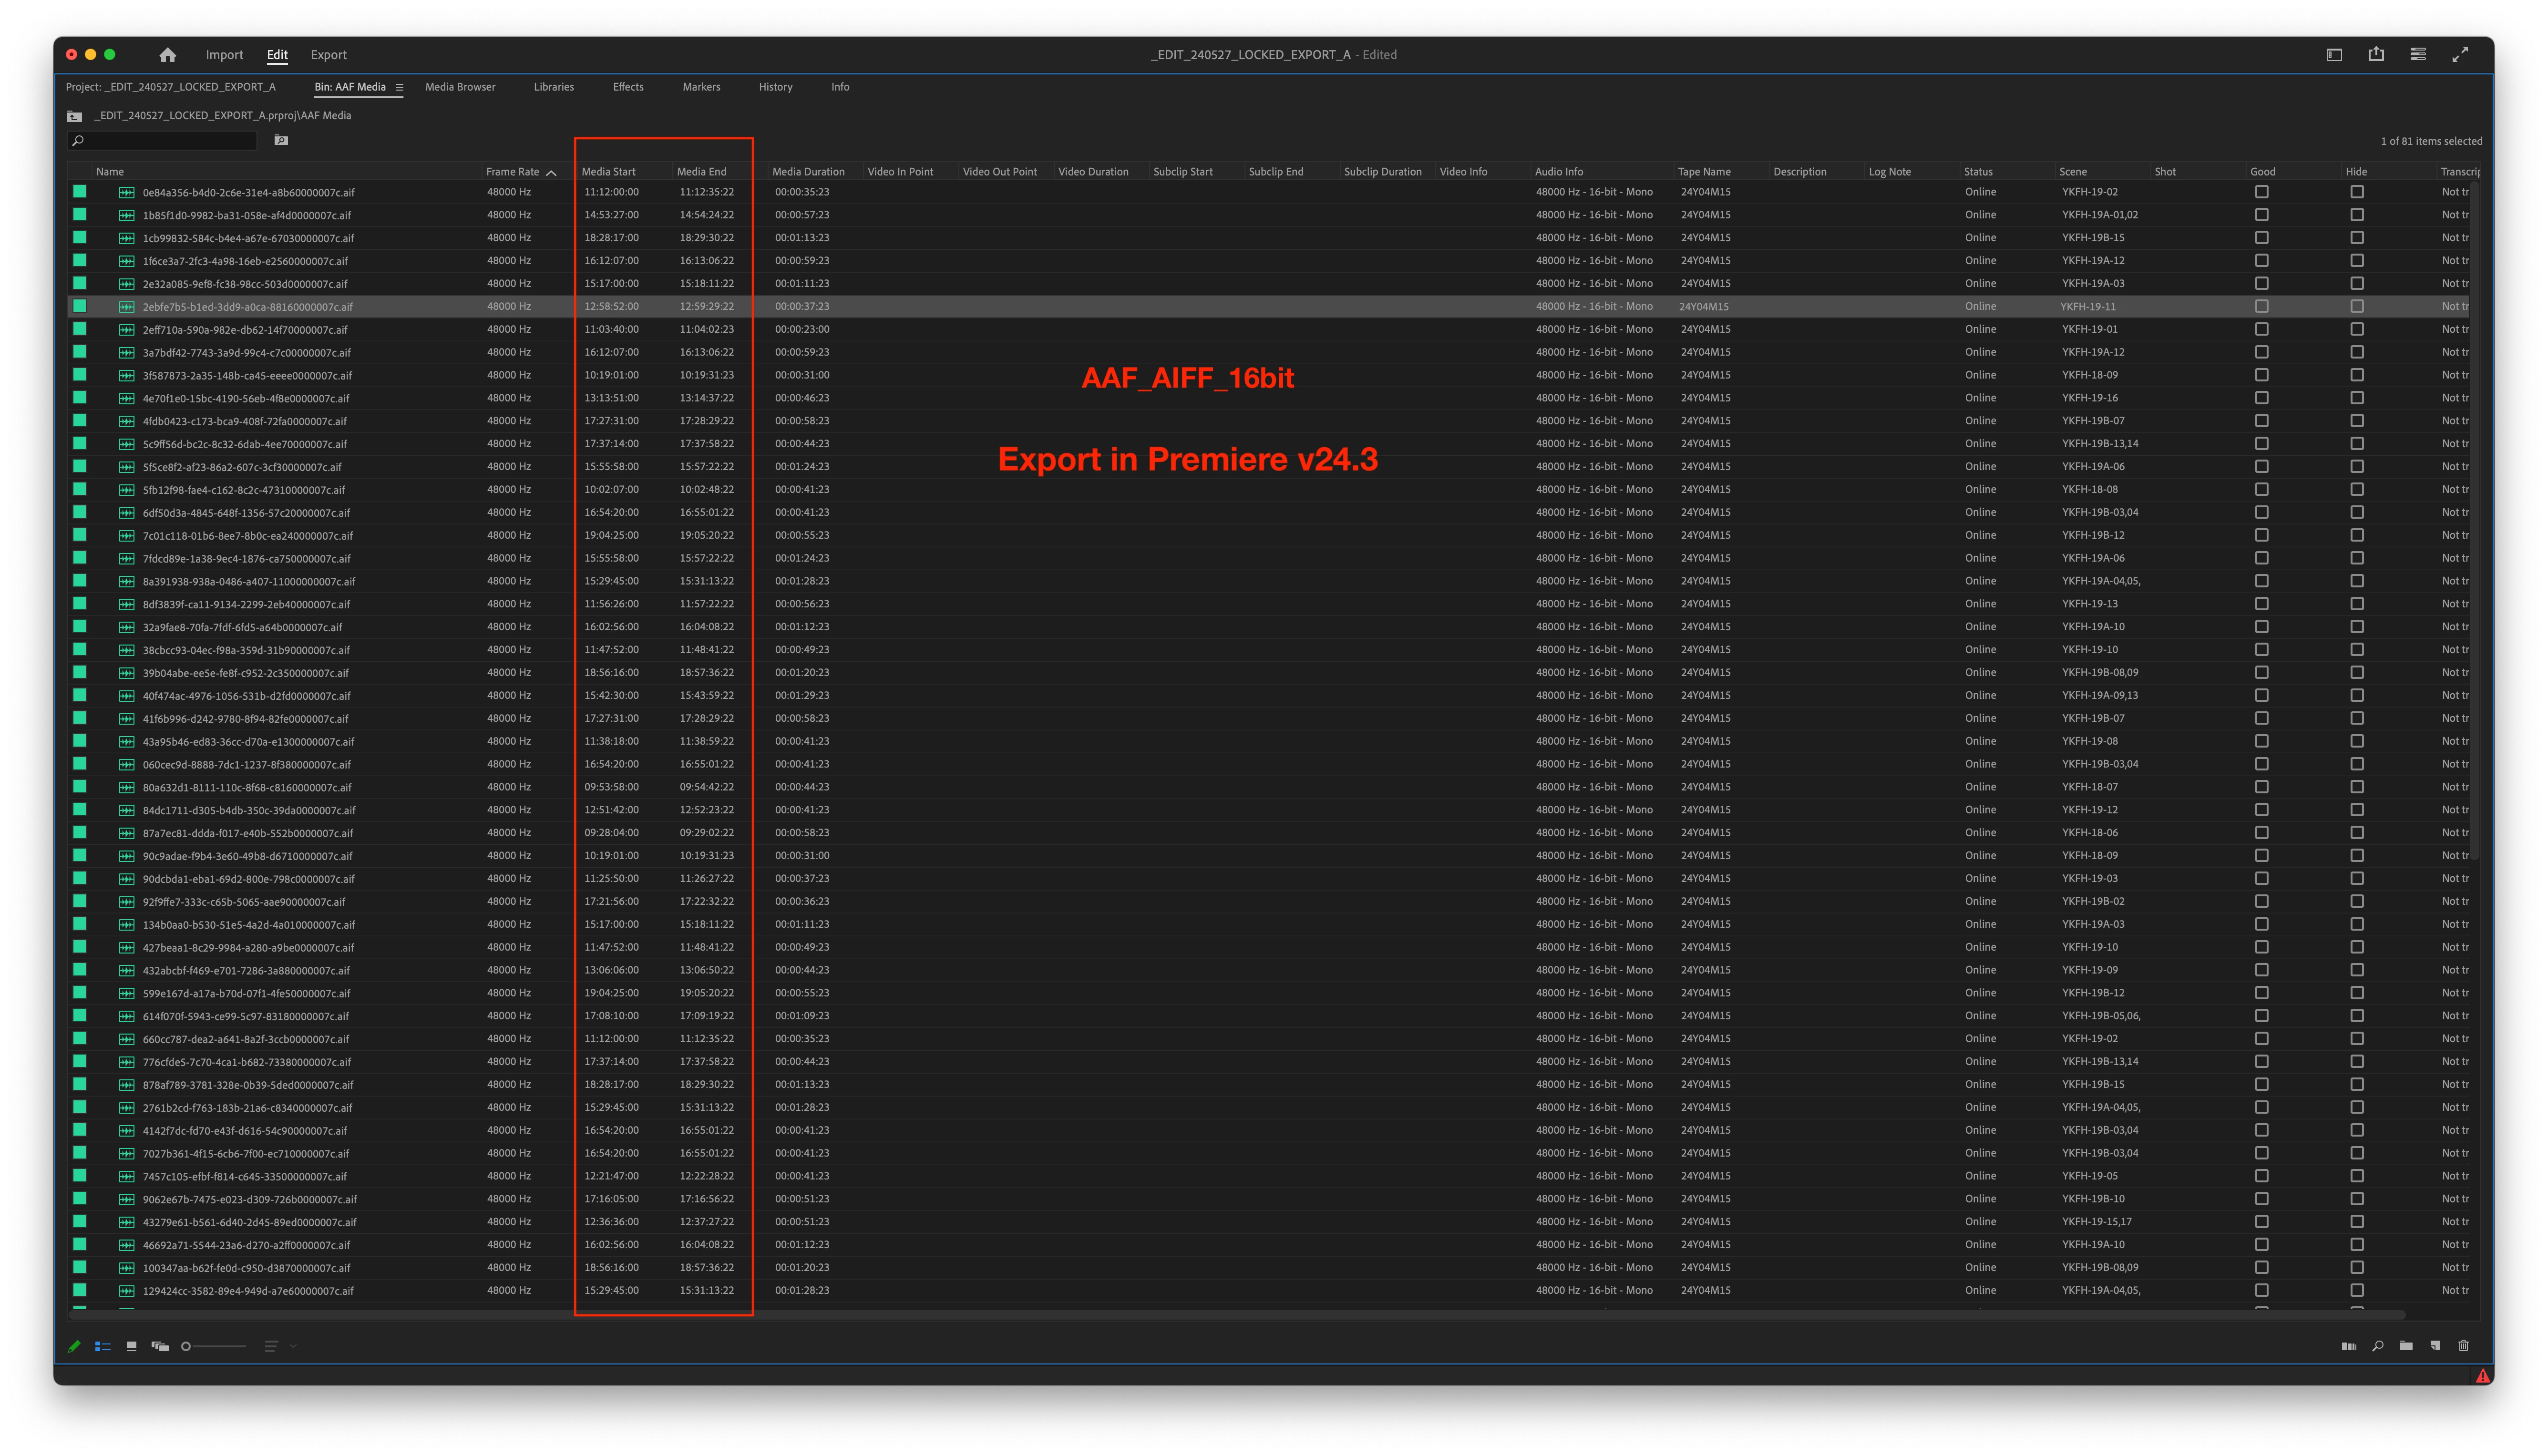Screen dimensions: 2548x1456
Task: Open the red warning events icon
Action: pyautogui.click(x=2482, y=1376)
